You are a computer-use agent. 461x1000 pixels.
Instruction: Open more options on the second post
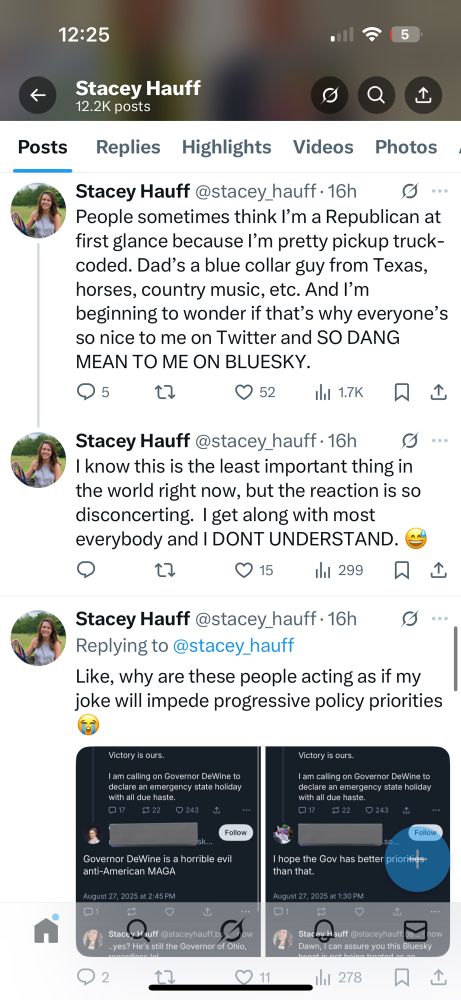440,441
